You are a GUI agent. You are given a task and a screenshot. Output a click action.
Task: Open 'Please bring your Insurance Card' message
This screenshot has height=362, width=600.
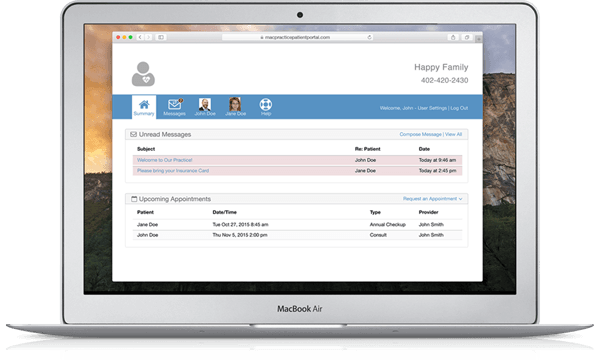[x=173, y=171]
